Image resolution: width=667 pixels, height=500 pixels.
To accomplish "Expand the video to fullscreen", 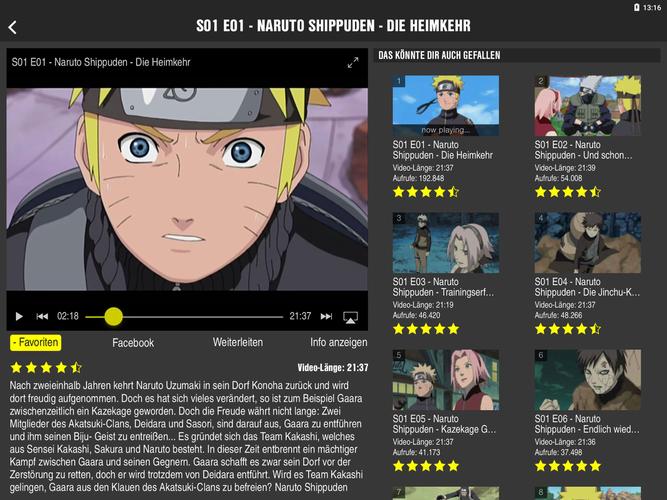I will point(353,63).
